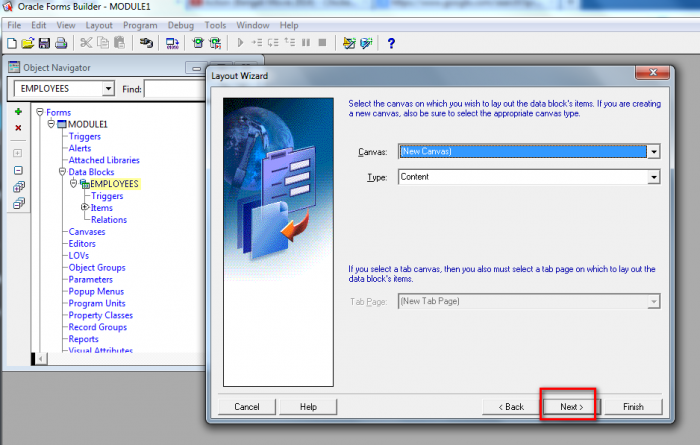Open the Edit menu
Viewport: 700px width, 445px height.
click(x=39, y=25)
